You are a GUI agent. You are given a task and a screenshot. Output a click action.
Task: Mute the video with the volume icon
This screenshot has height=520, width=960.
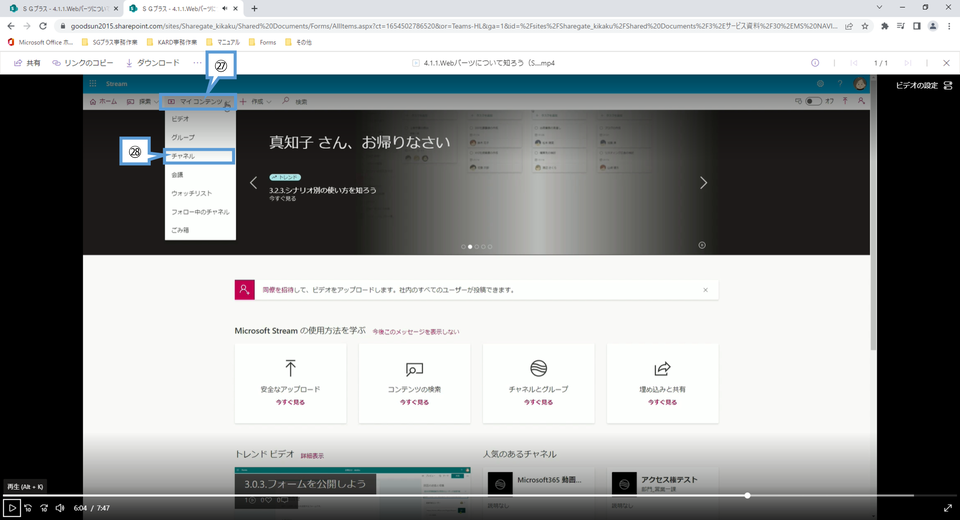coord(60,508)
